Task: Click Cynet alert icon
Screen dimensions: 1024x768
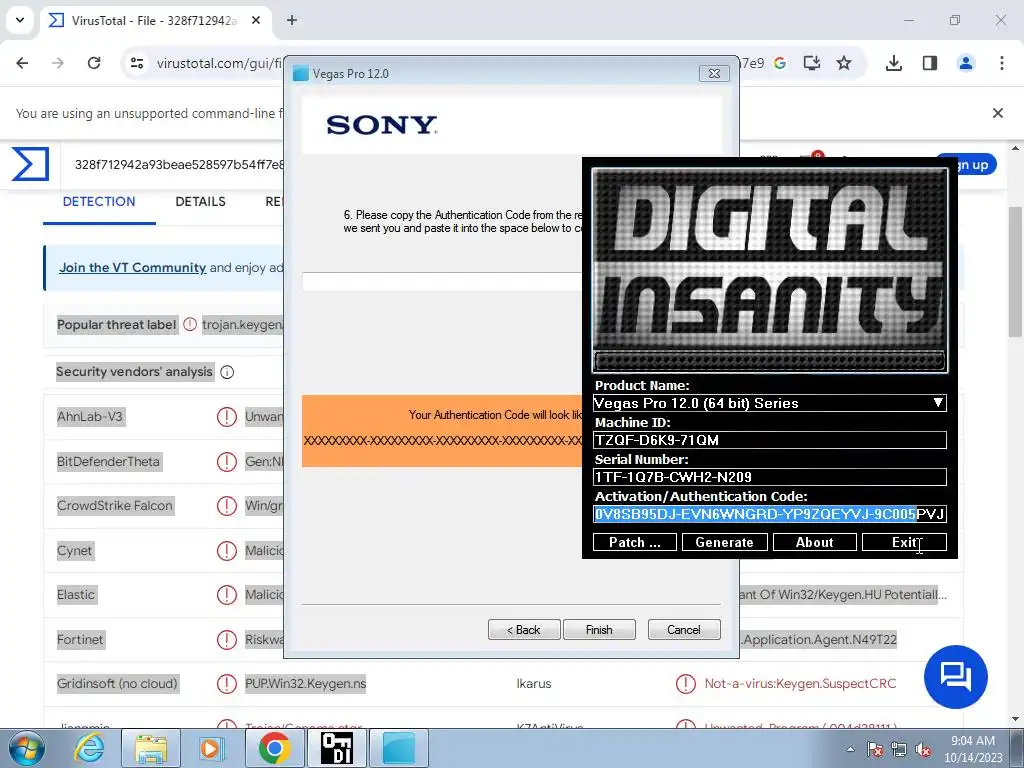Action: tap(227, 551)
